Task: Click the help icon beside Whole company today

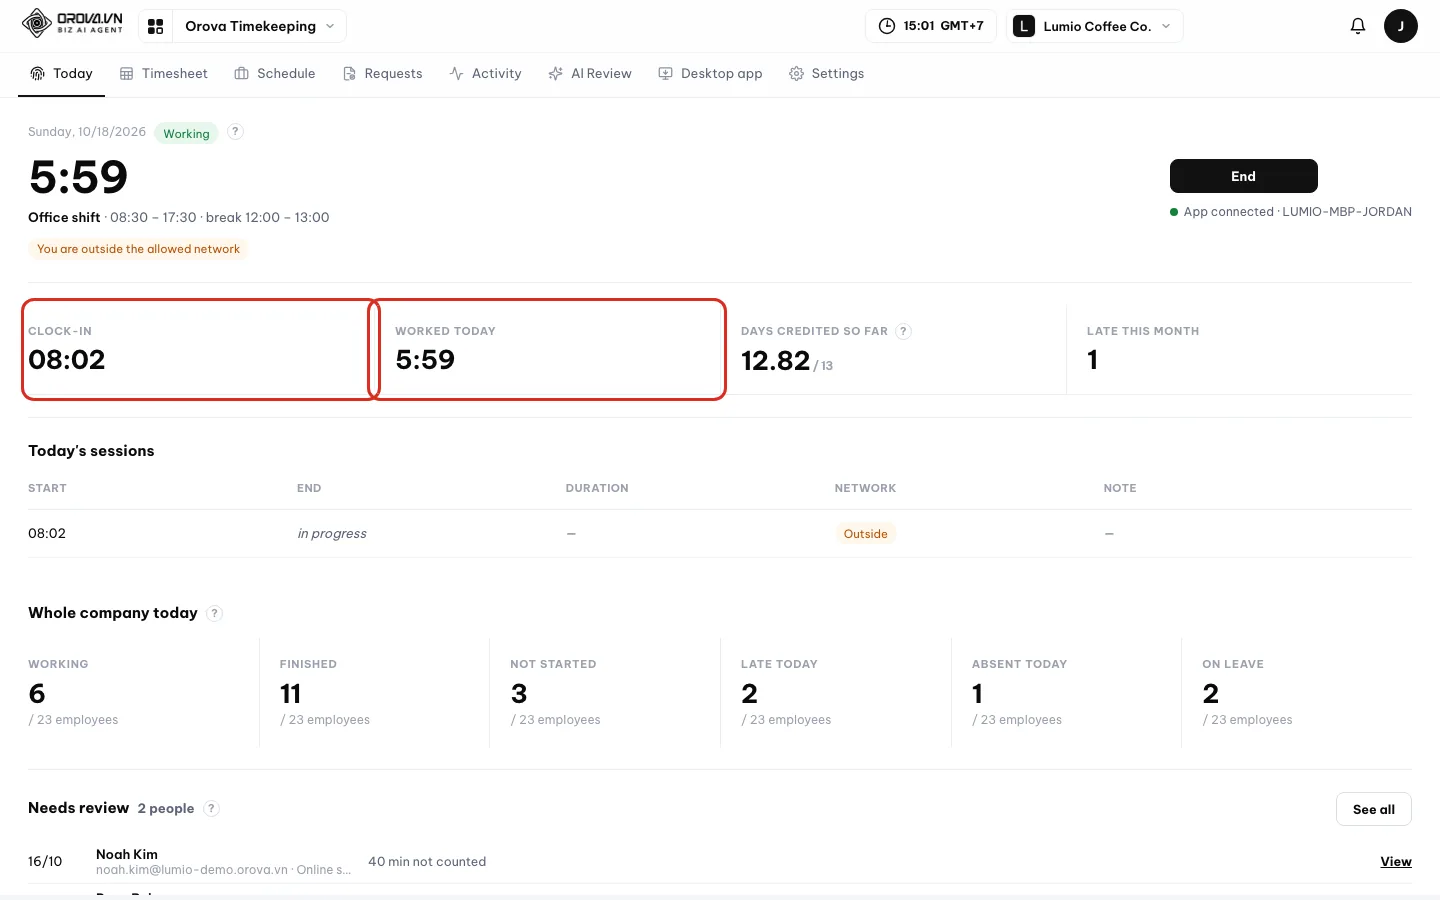Action: coord(214,613)
